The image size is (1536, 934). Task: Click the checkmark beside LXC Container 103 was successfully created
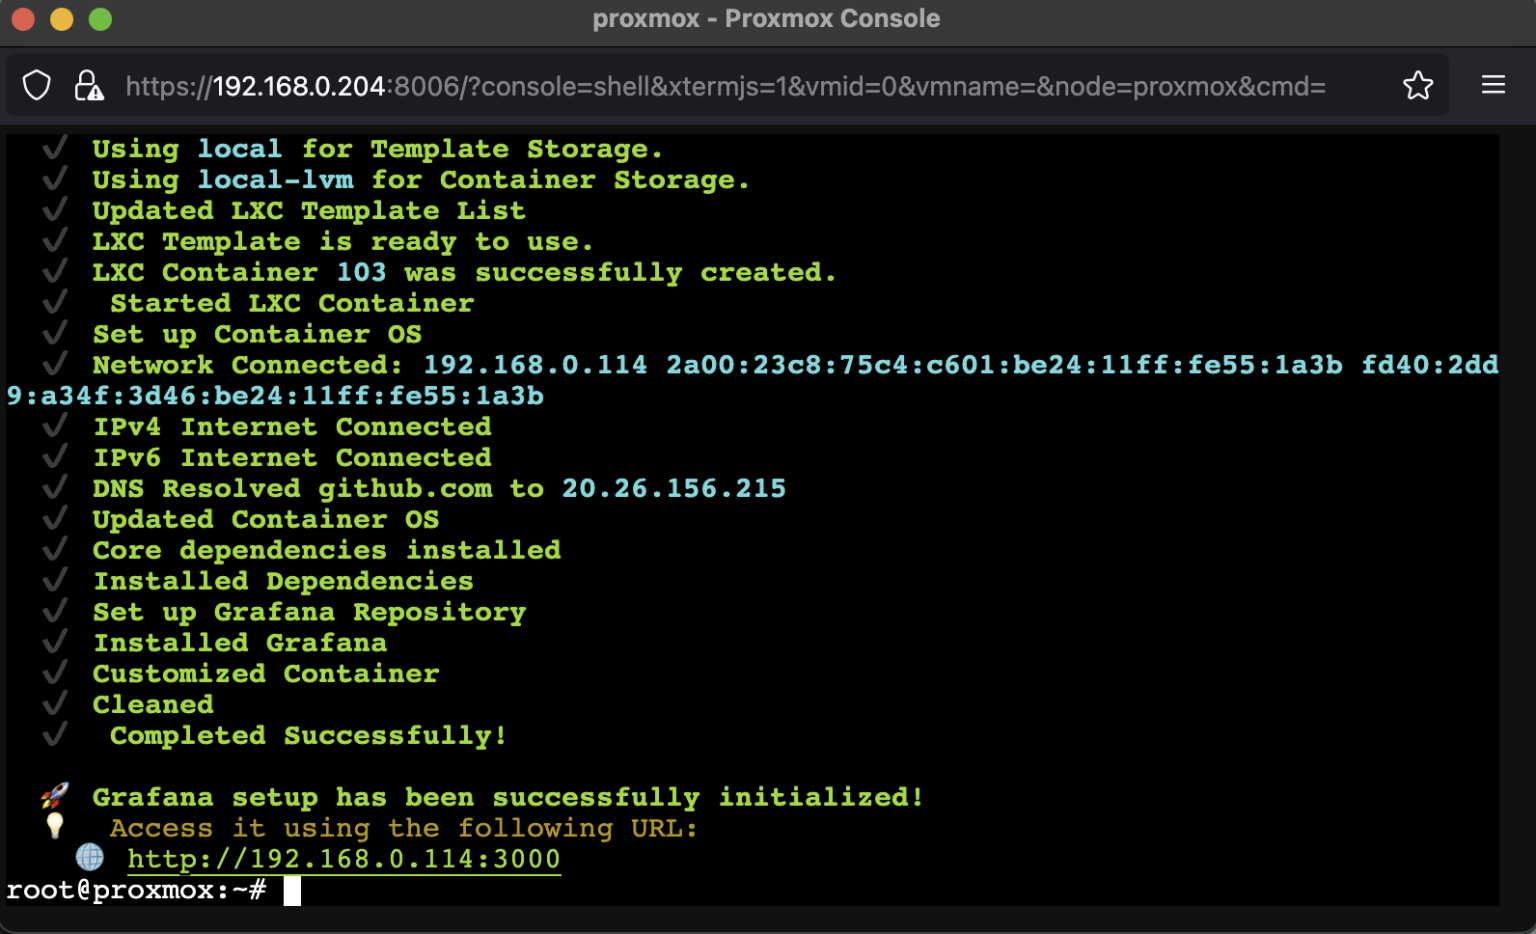pyautogui.click(x=55, y=271)
